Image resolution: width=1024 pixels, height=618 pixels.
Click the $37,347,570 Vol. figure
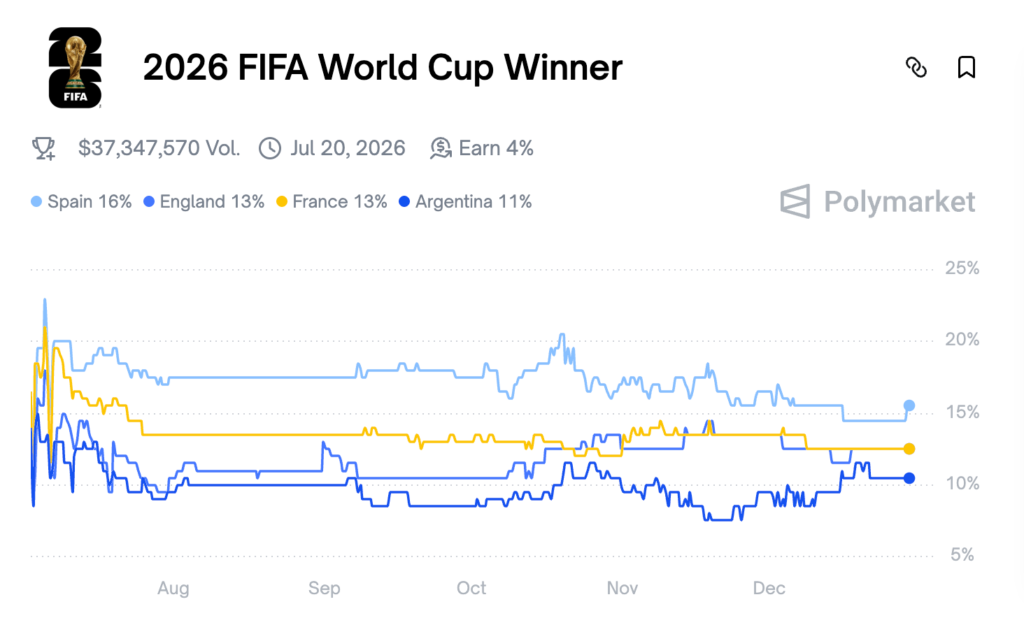[x=159, y=149]
